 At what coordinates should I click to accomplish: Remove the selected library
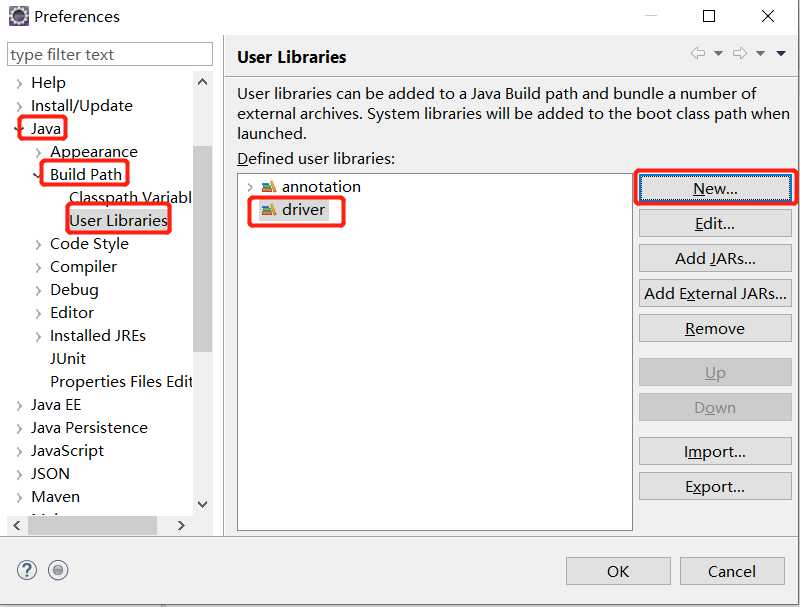click(x=715, y=328)
